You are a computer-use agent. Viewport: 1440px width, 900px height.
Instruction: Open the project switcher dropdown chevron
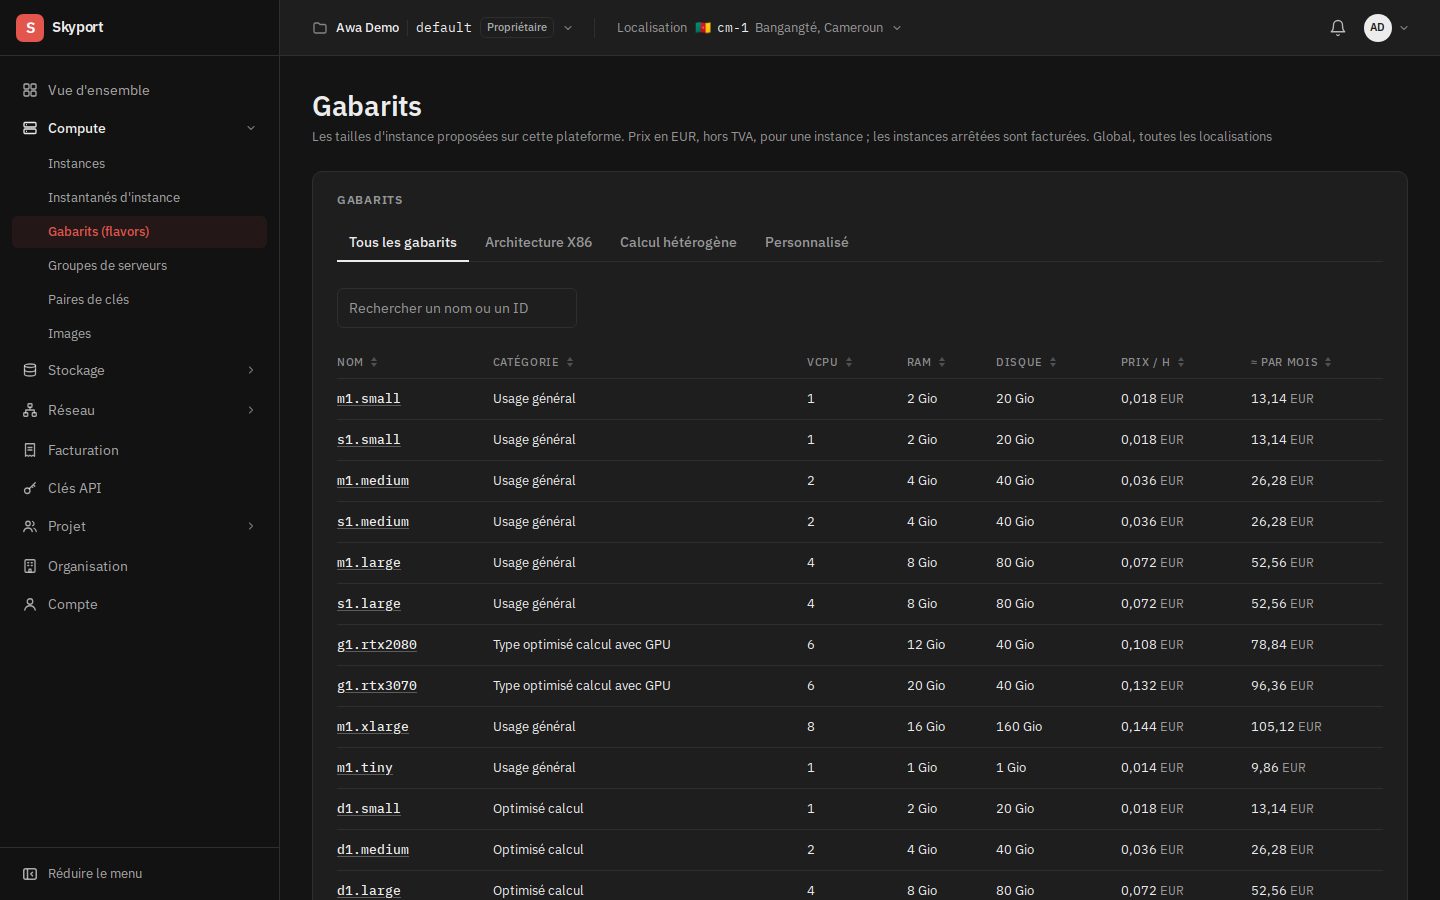pos(568,28)
